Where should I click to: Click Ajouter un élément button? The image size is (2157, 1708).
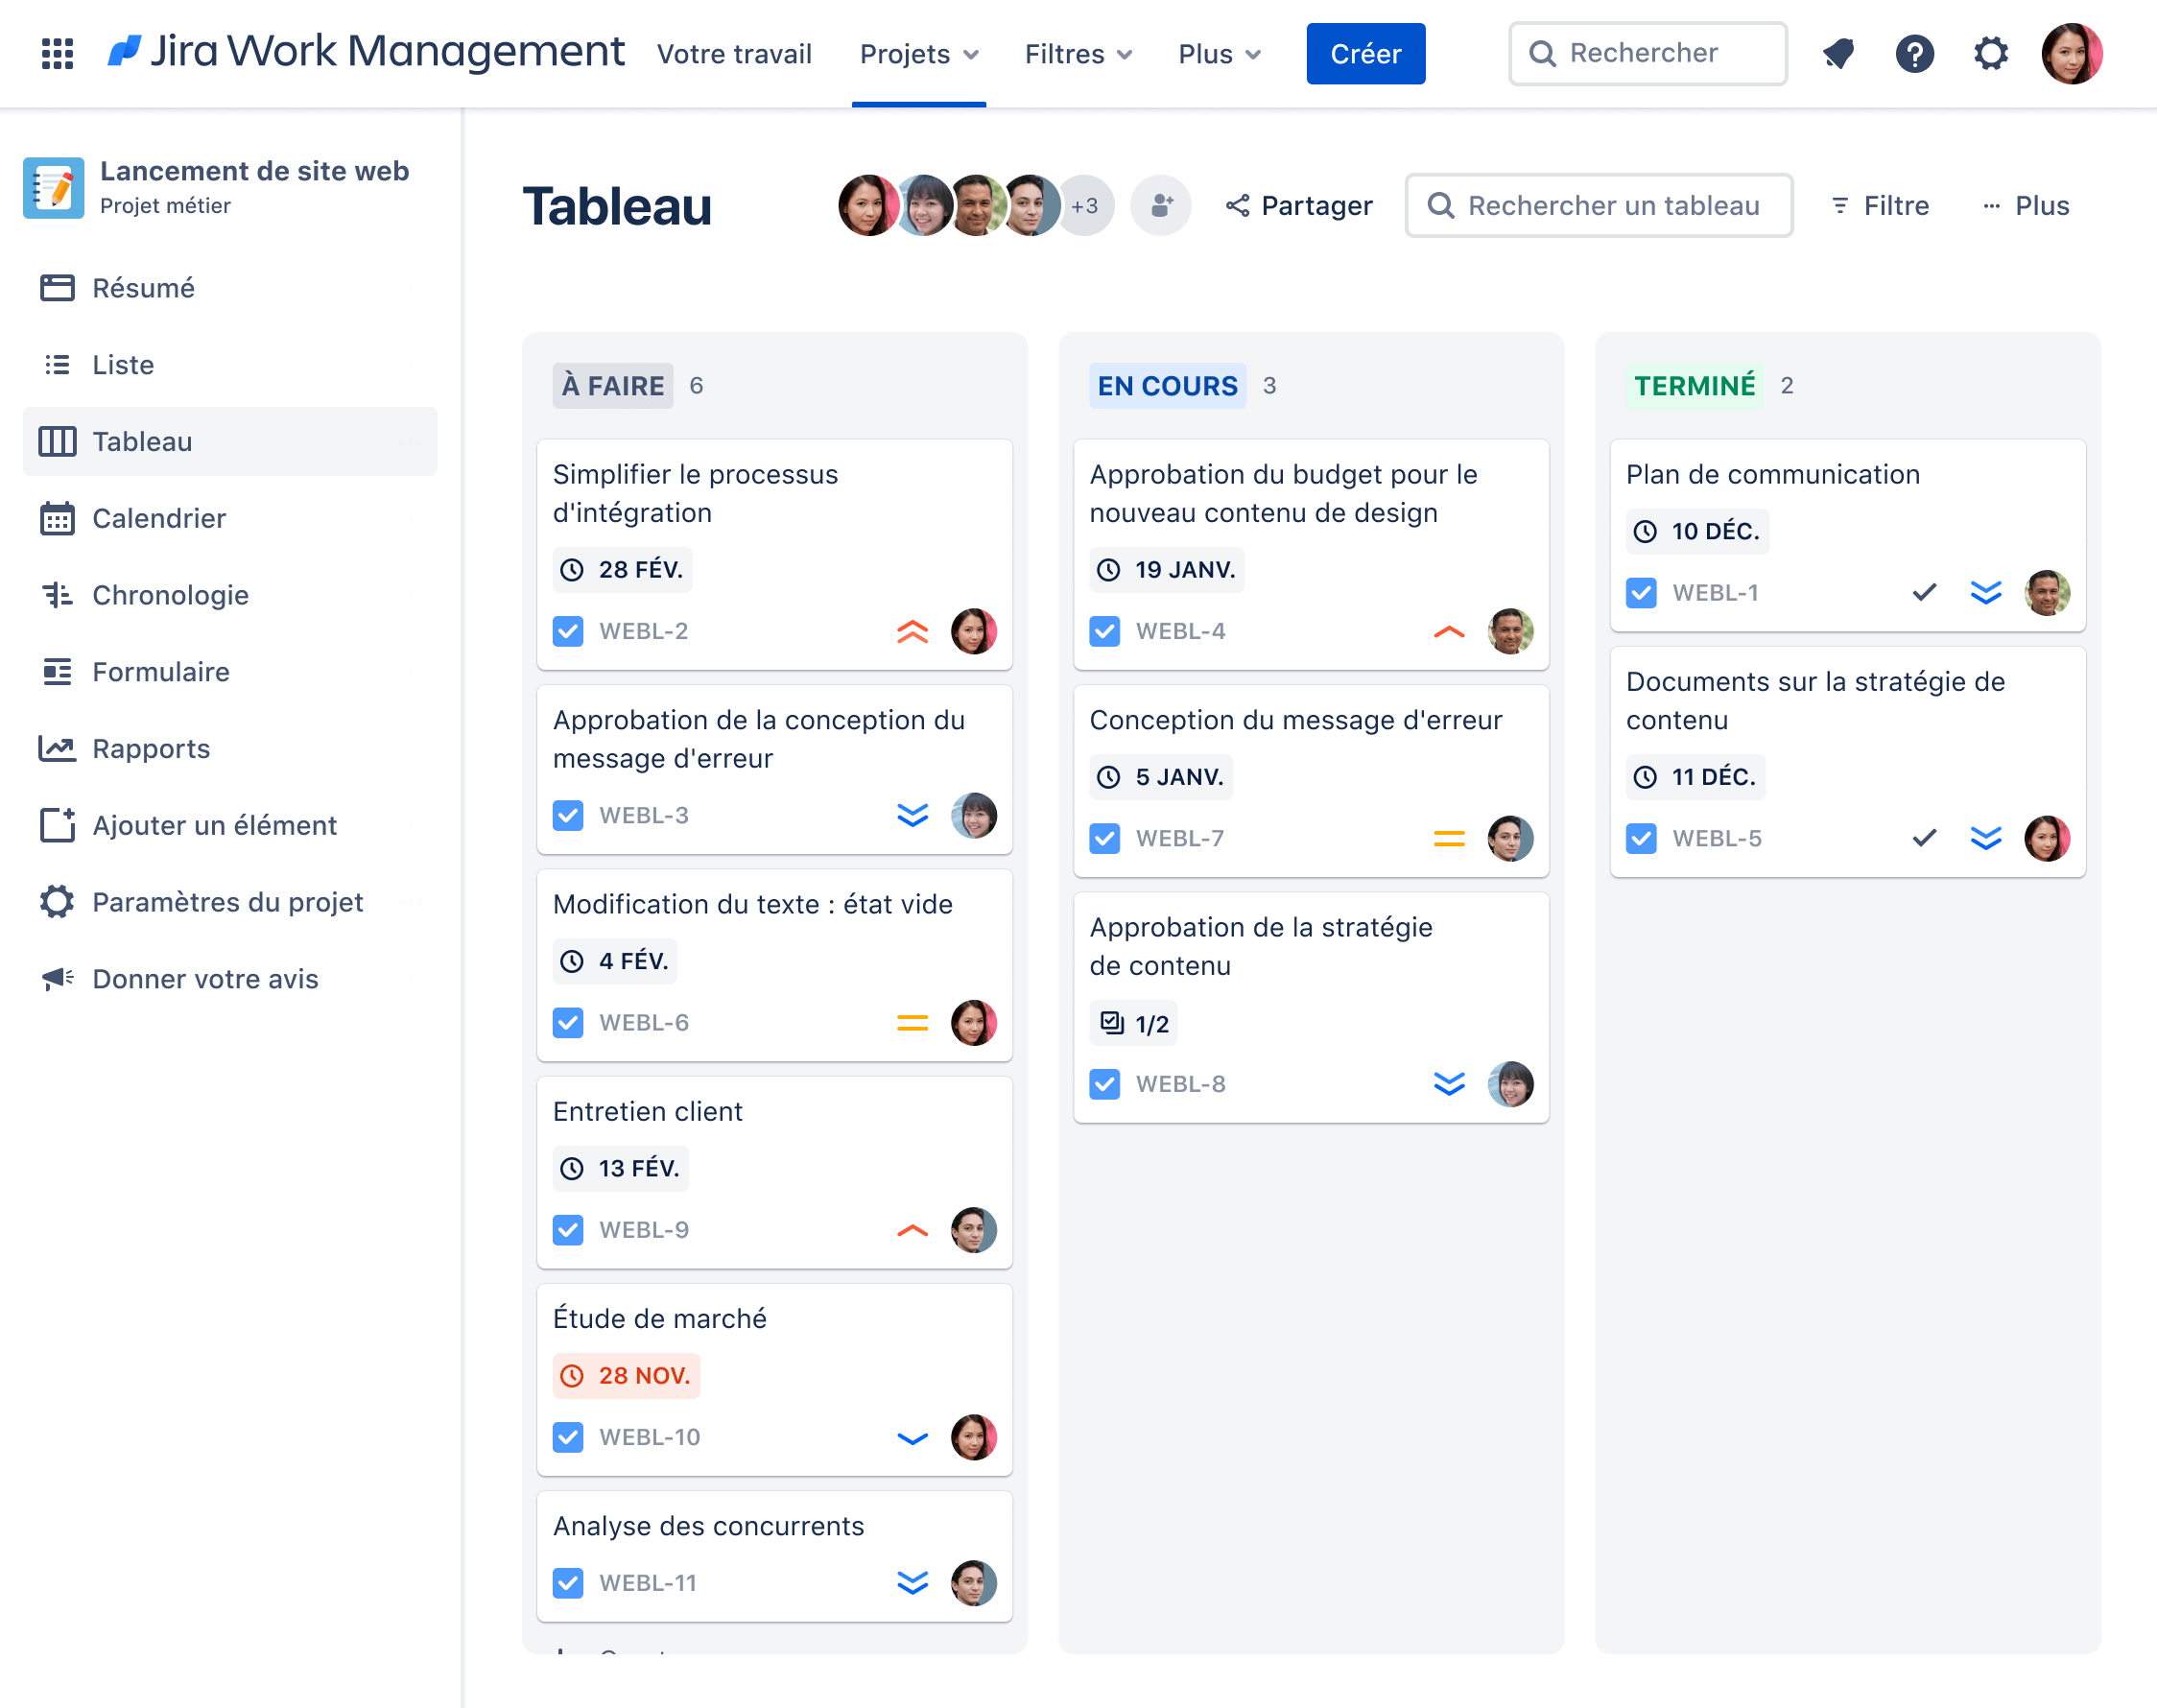215,824
